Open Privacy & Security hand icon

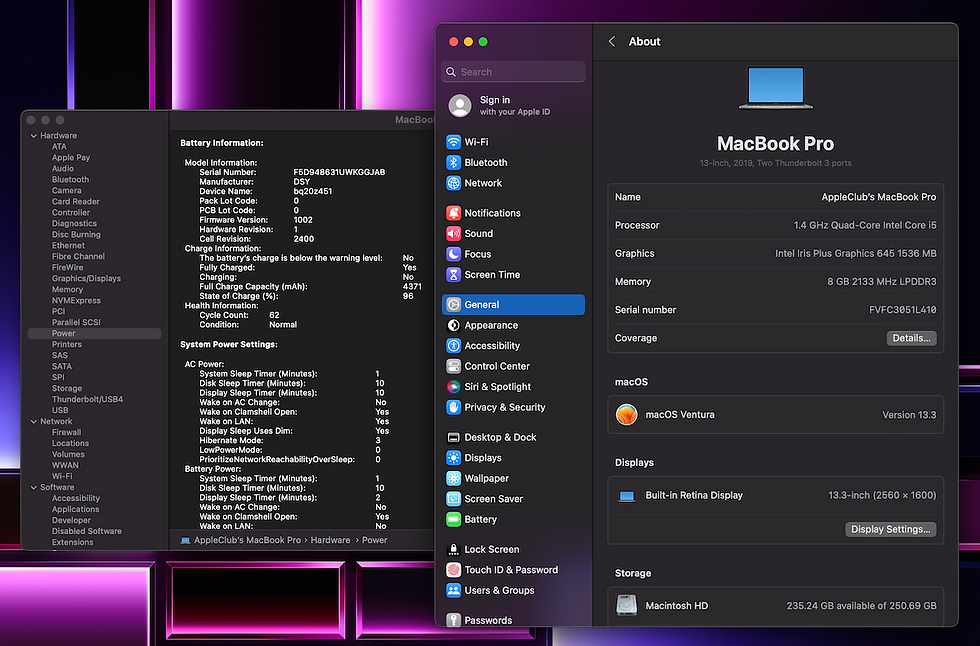click(x=453, y=407)
